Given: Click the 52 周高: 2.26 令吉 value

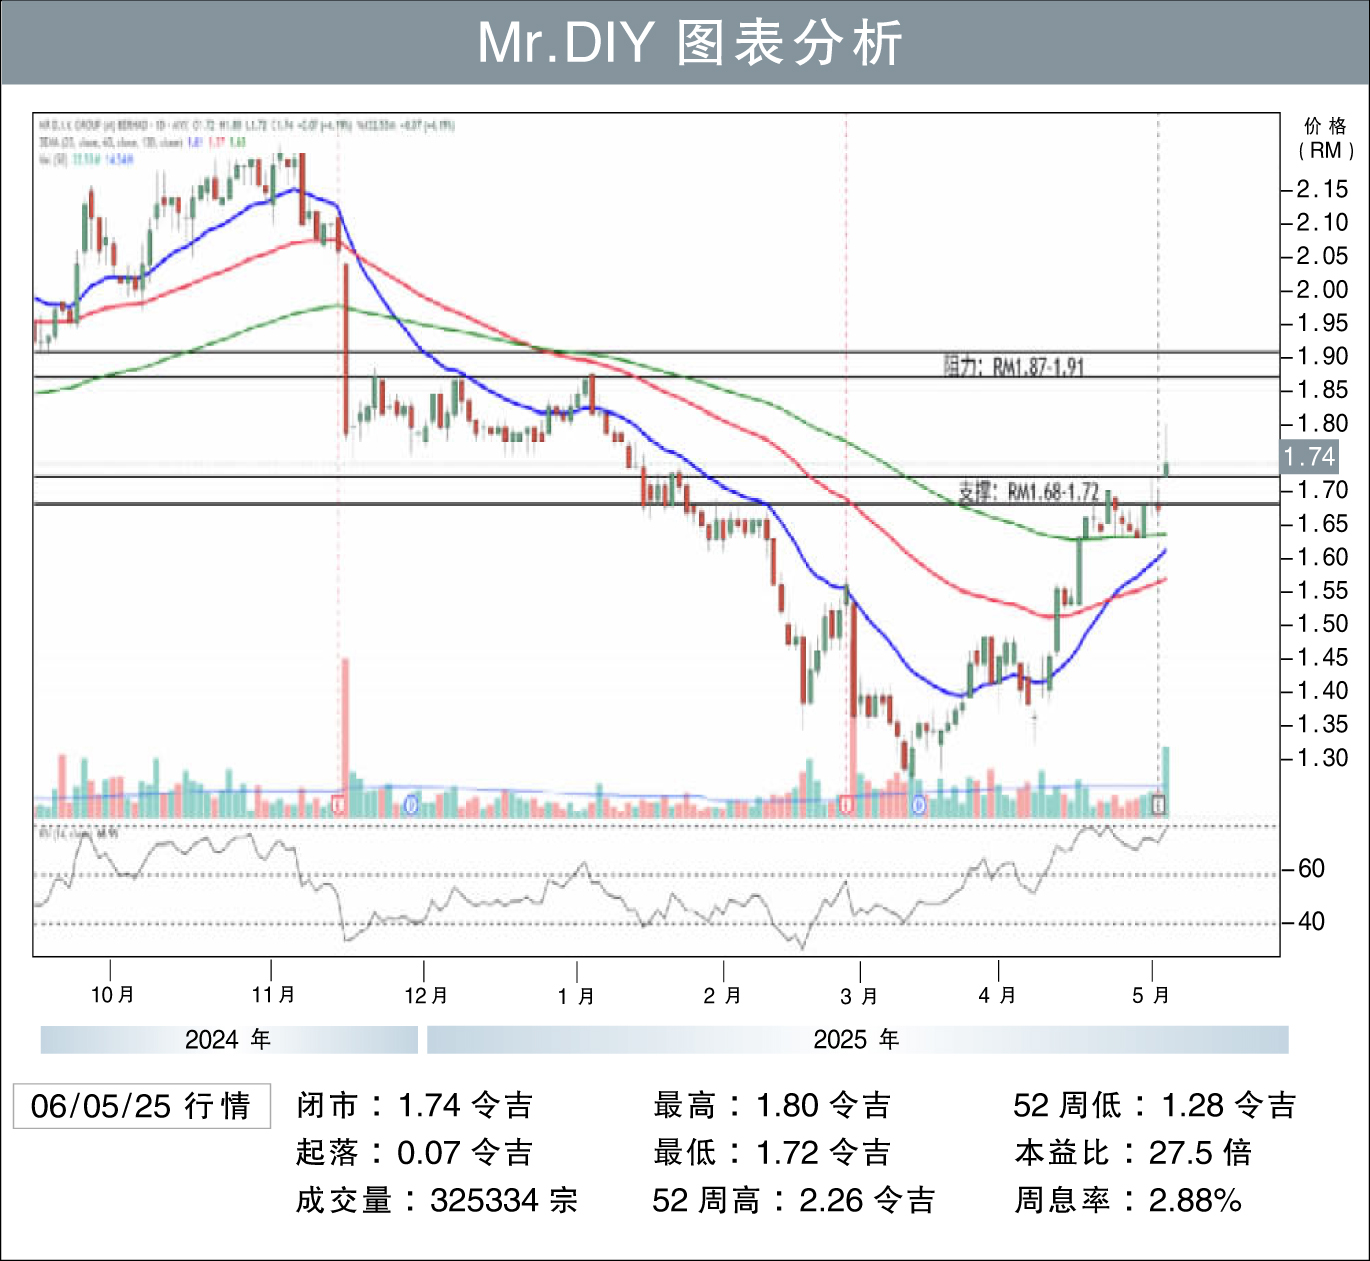Looking at the screenshot, I should click(794, 1200).
